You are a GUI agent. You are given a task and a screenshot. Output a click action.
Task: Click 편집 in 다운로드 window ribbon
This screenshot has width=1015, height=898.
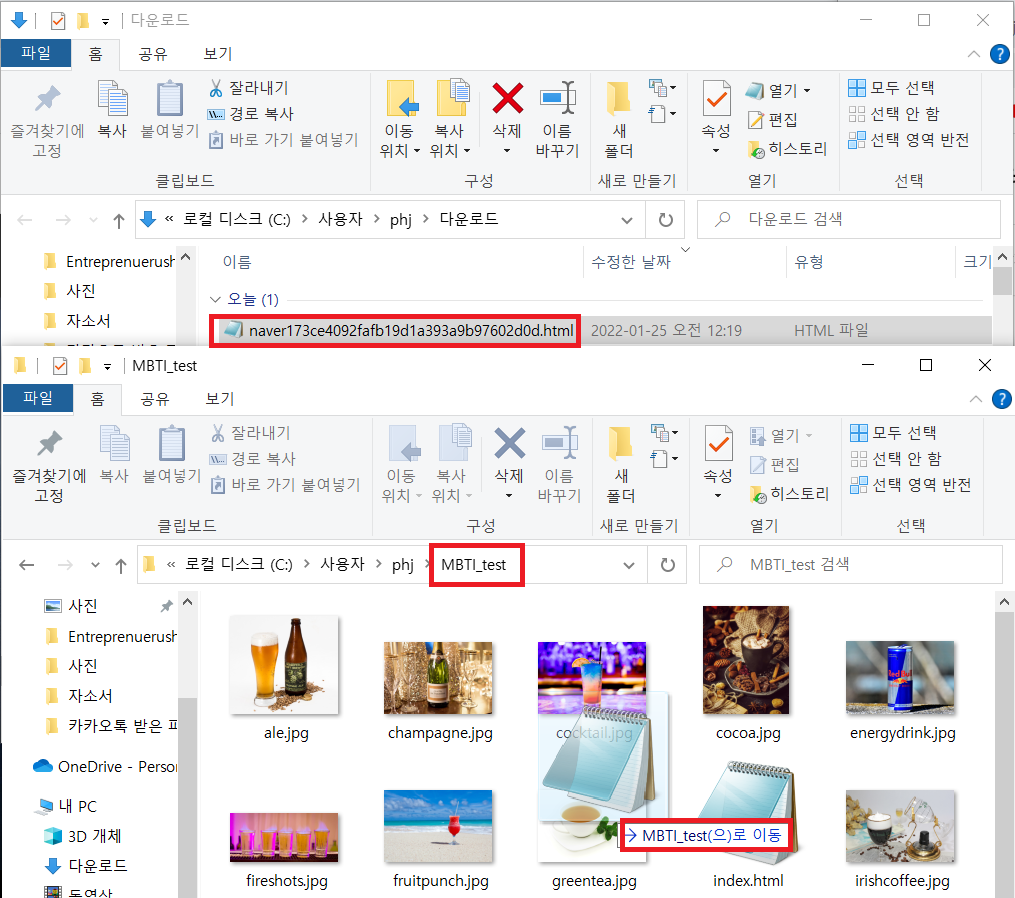[773, 120]
